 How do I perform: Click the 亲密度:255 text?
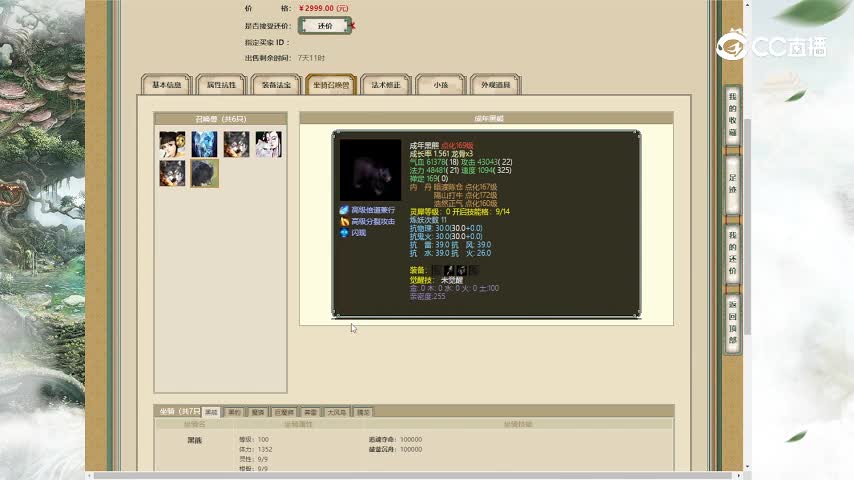coord(428,296)
